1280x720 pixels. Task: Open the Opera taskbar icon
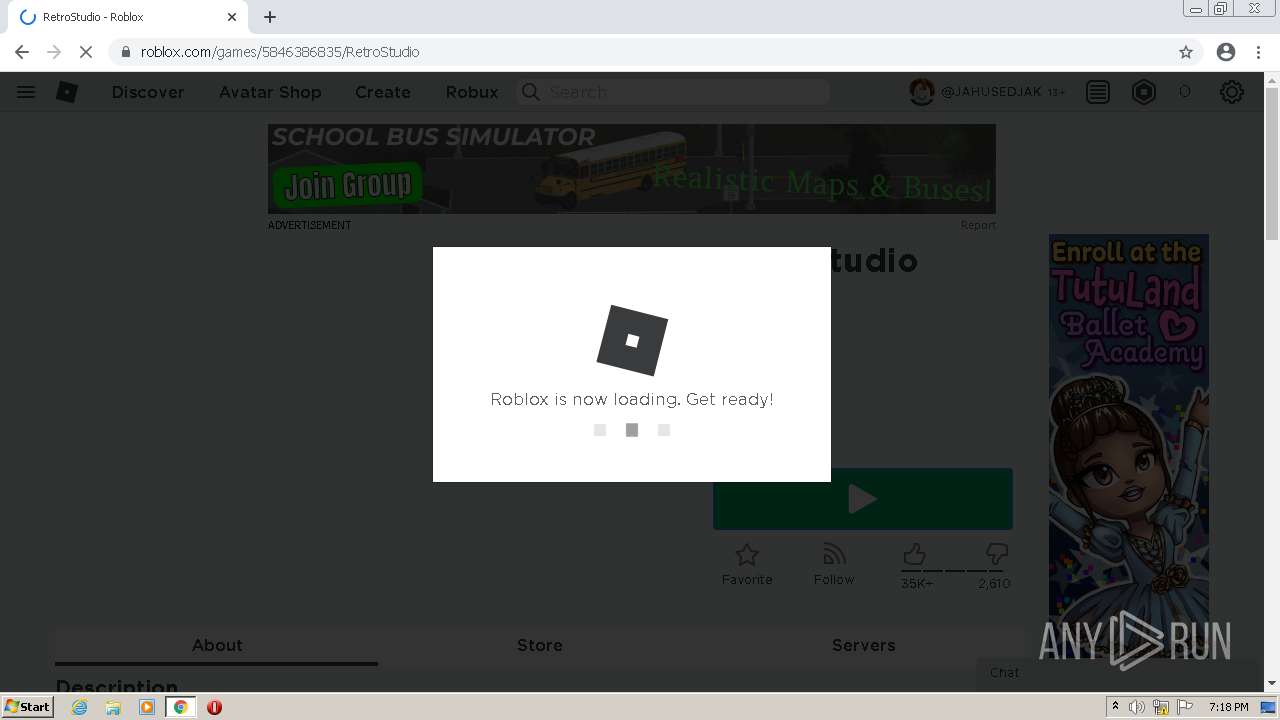(214, 707)
